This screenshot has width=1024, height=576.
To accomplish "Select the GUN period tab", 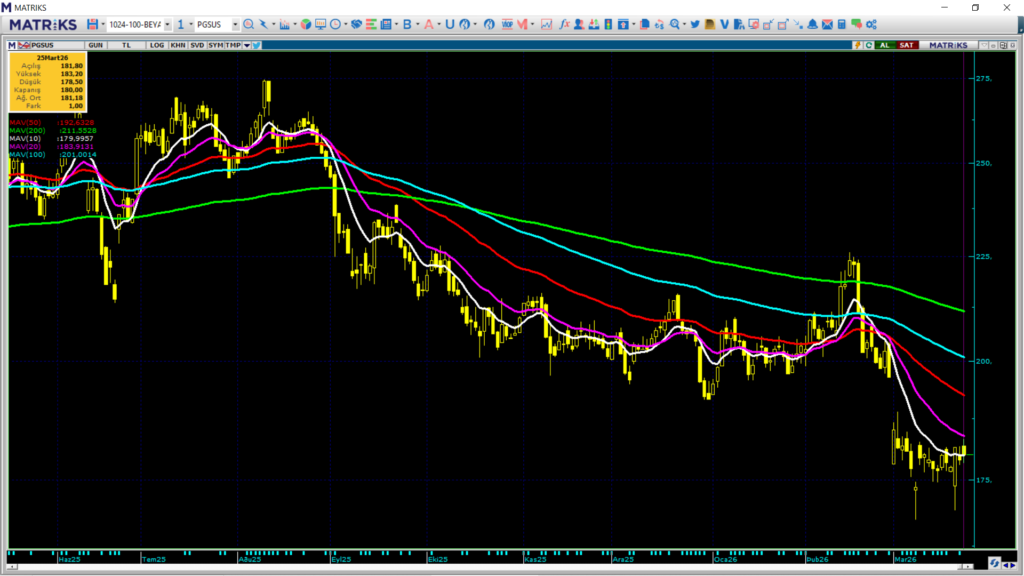I will pos(96,45).
